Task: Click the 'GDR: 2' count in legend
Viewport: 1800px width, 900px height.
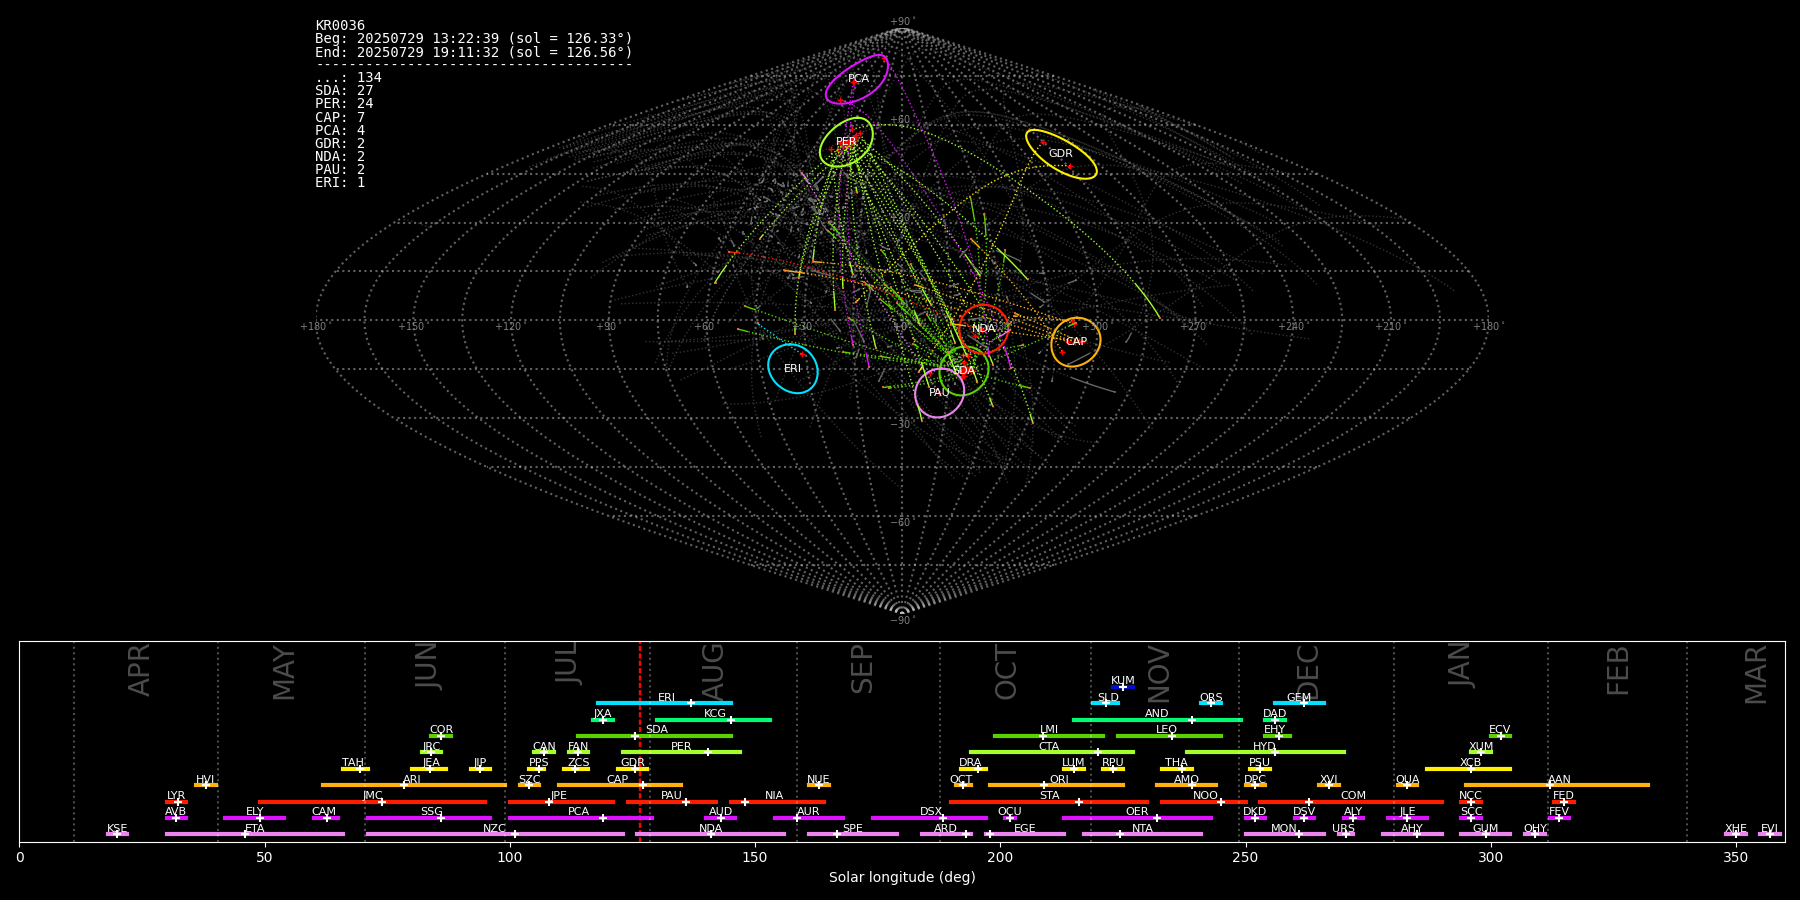Action: point(340,143)
